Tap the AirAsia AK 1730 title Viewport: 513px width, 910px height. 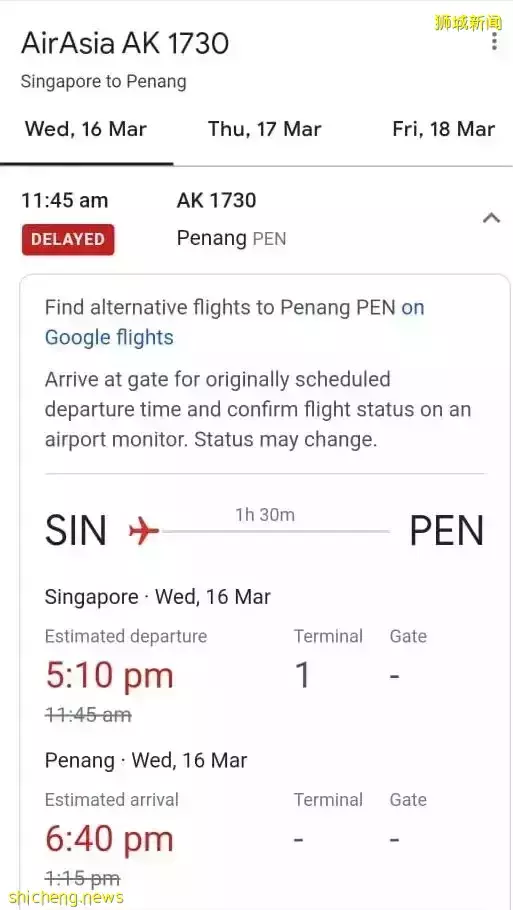125,44
